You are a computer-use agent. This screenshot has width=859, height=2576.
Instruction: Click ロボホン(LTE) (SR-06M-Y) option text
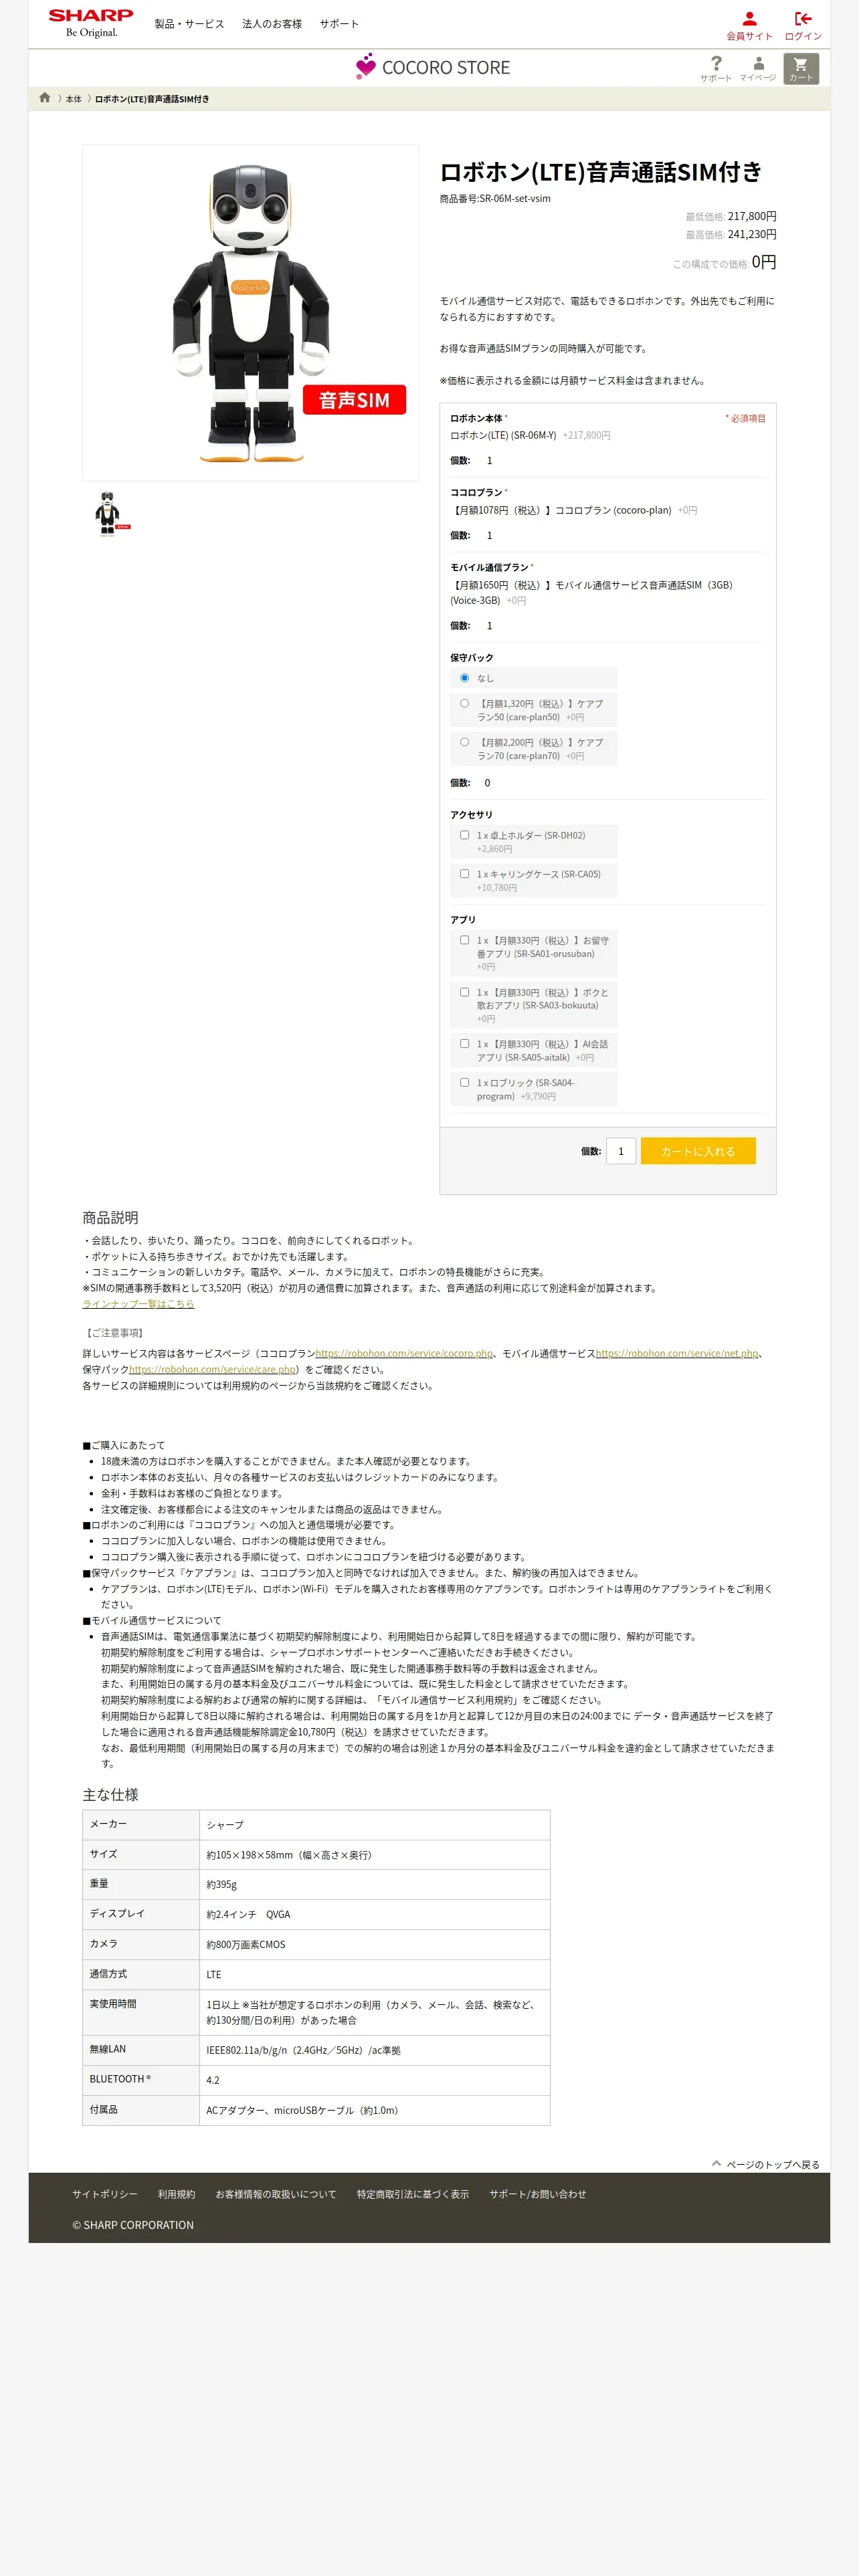503,435
